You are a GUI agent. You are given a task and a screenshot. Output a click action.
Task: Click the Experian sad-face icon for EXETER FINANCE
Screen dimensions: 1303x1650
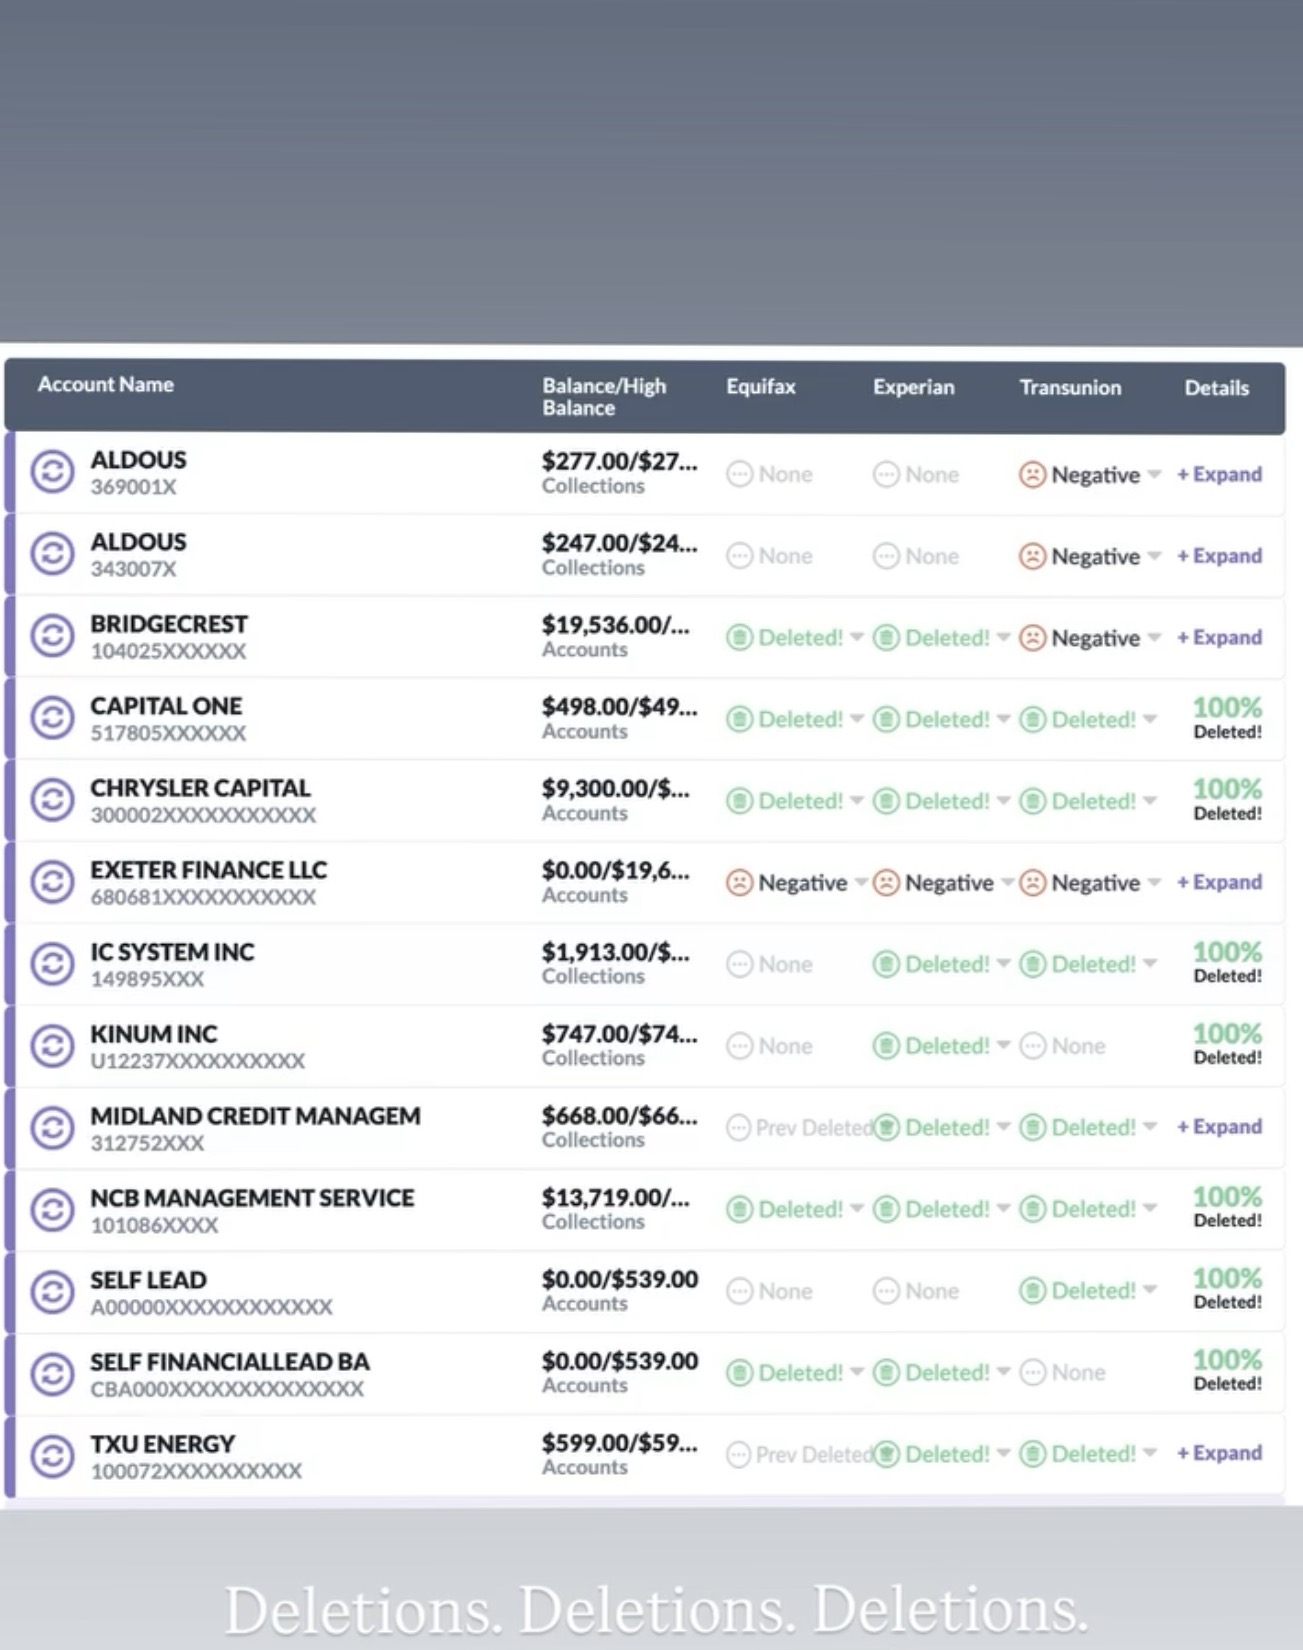[x=886, y=883]
